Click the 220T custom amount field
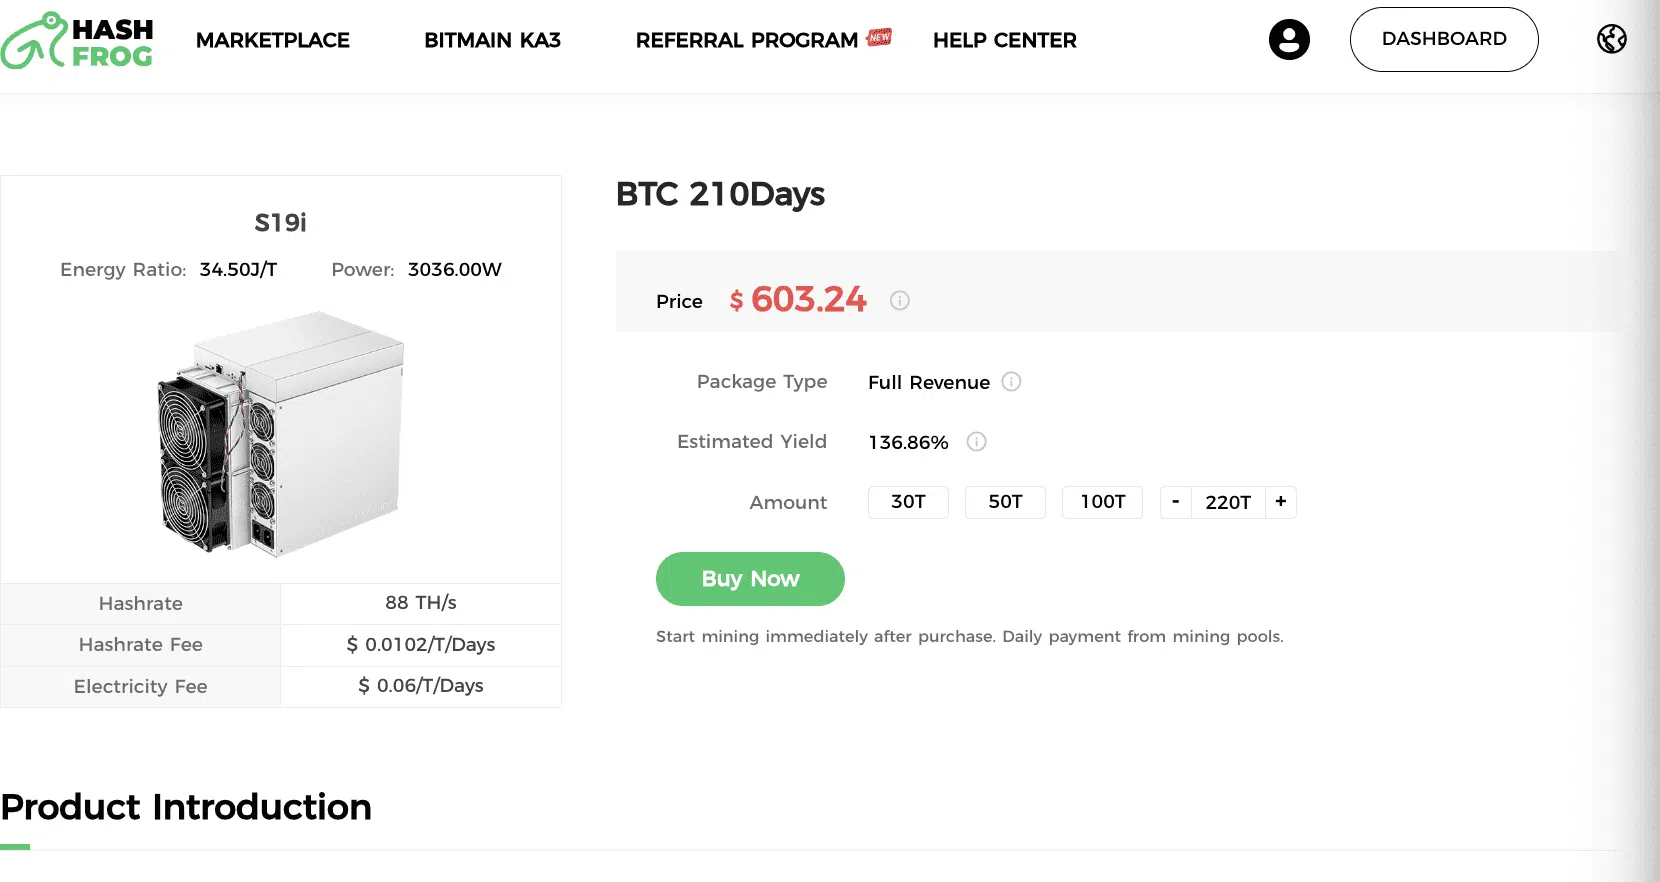 [1228, 502]
